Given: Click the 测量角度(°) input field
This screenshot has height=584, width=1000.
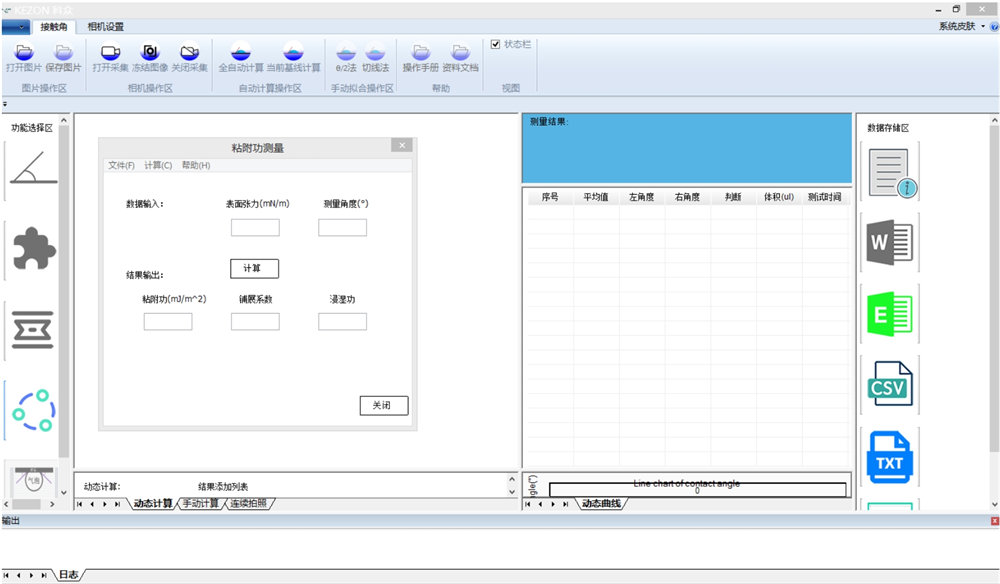Looking at the screenshot, I should pos(342,228).
